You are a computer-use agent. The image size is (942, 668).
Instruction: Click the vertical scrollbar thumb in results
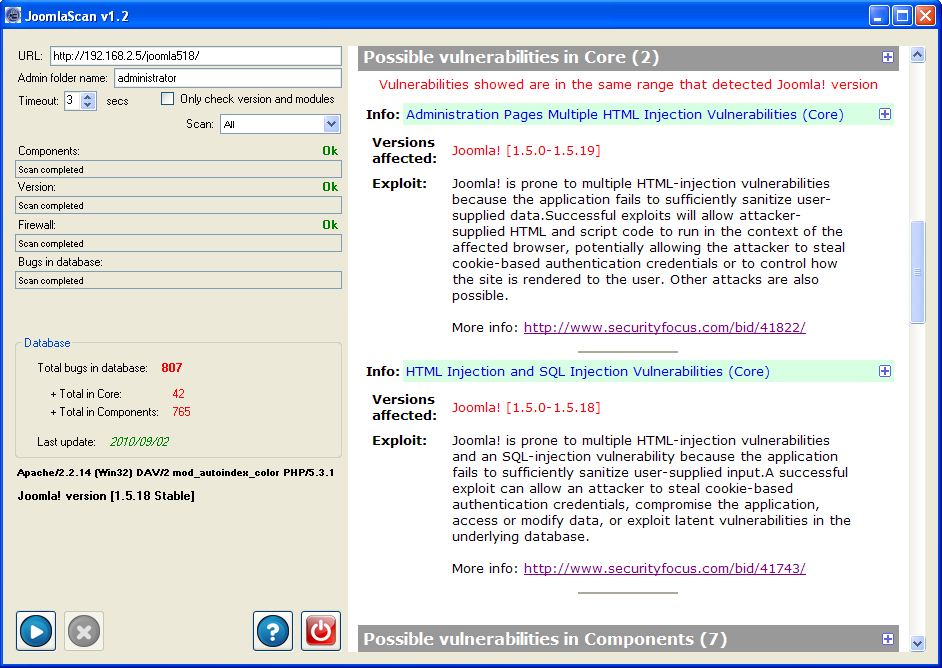click(917, 272)
